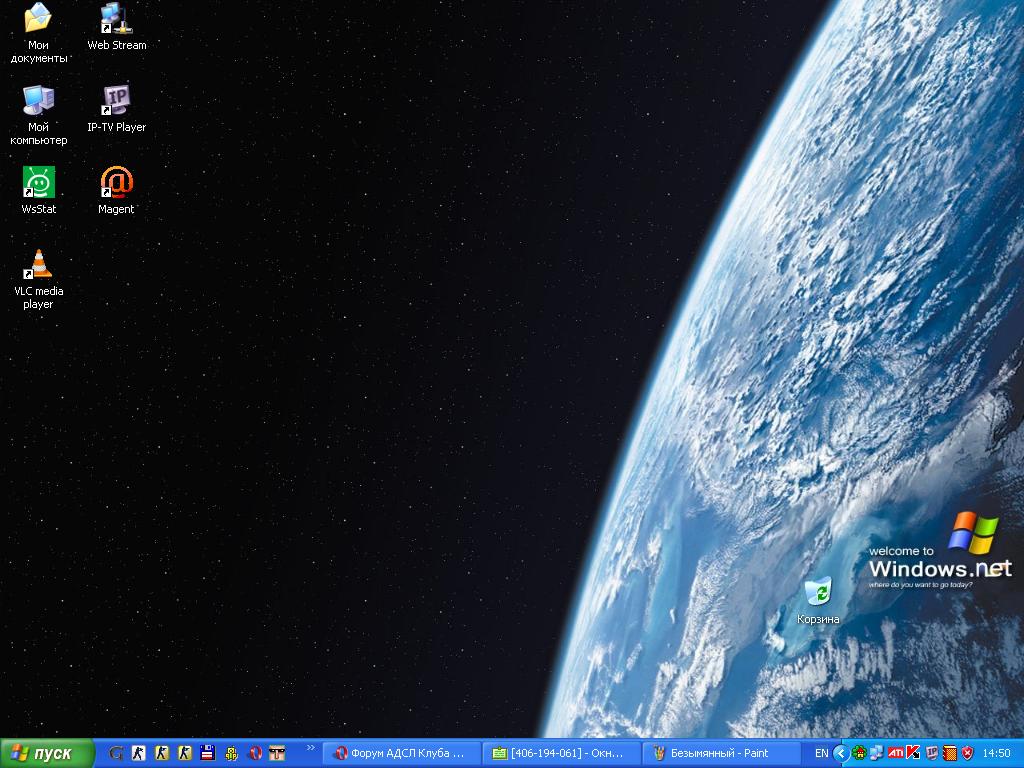Select the WsStat desktop icon

[x=38, y=183]
